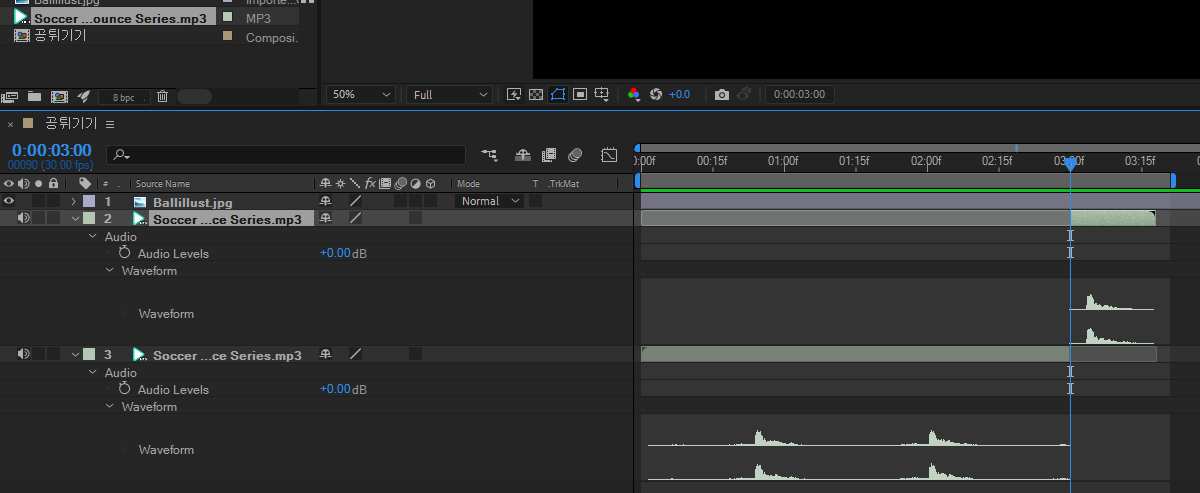Expand the Ballillust.jpg layer properties
Screen dimensions: 1200x493
pos(74,201)
